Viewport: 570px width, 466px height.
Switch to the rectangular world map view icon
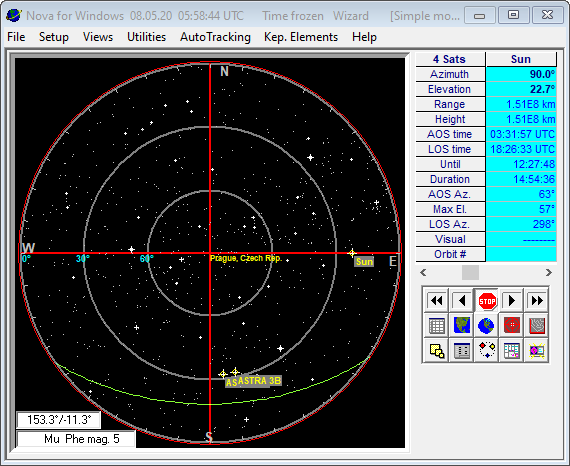point(462,326)
